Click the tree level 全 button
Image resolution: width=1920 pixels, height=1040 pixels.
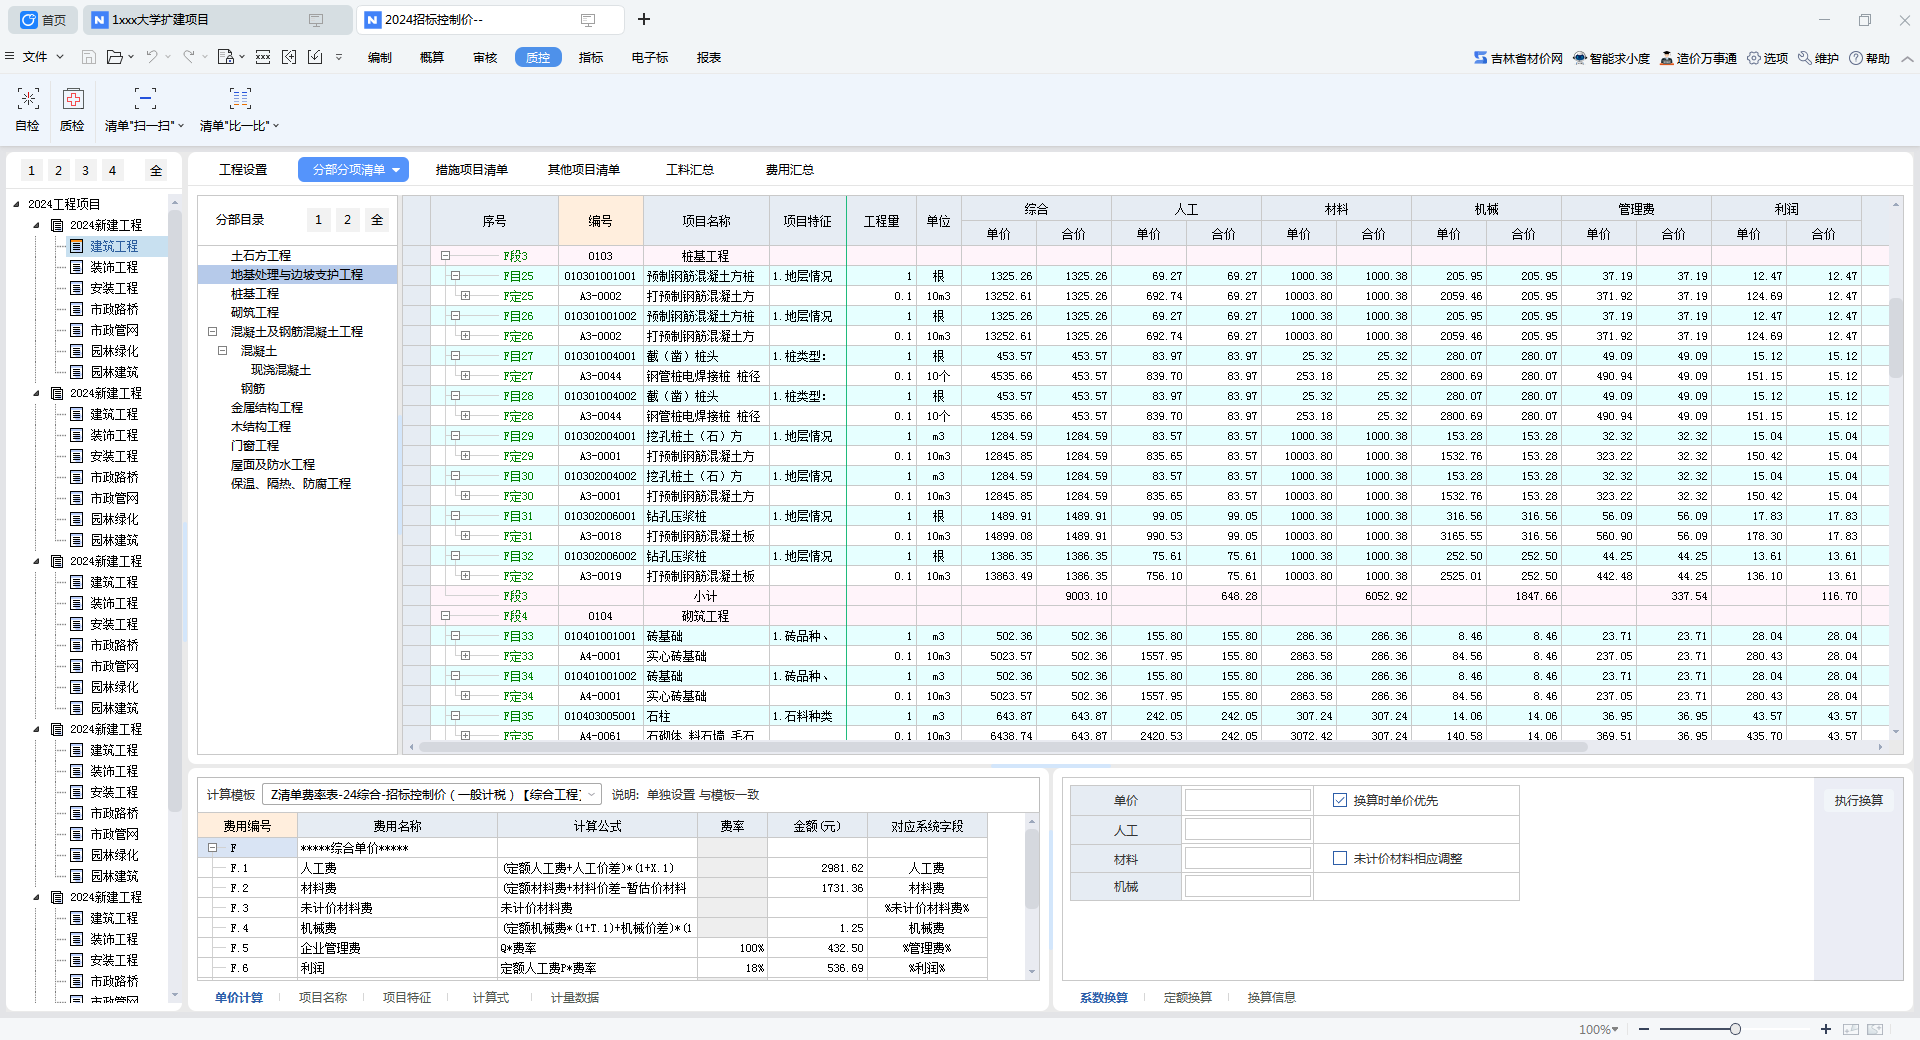point(156,170)
